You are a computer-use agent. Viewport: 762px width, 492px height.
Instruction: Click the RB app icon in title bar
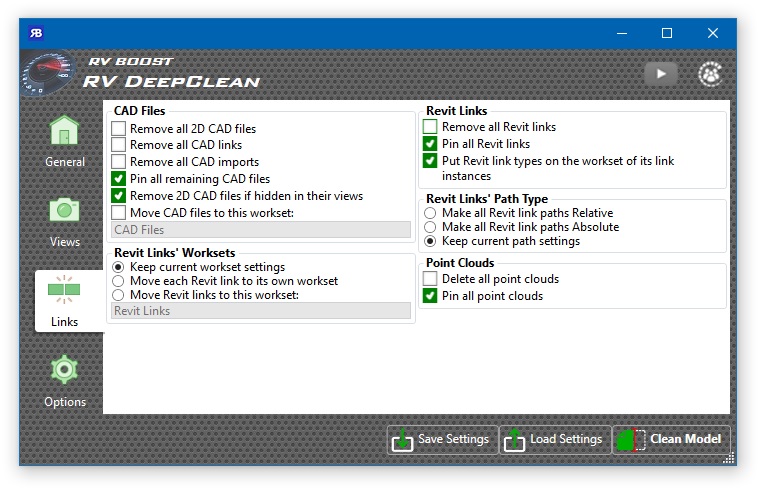coord(36,33)
